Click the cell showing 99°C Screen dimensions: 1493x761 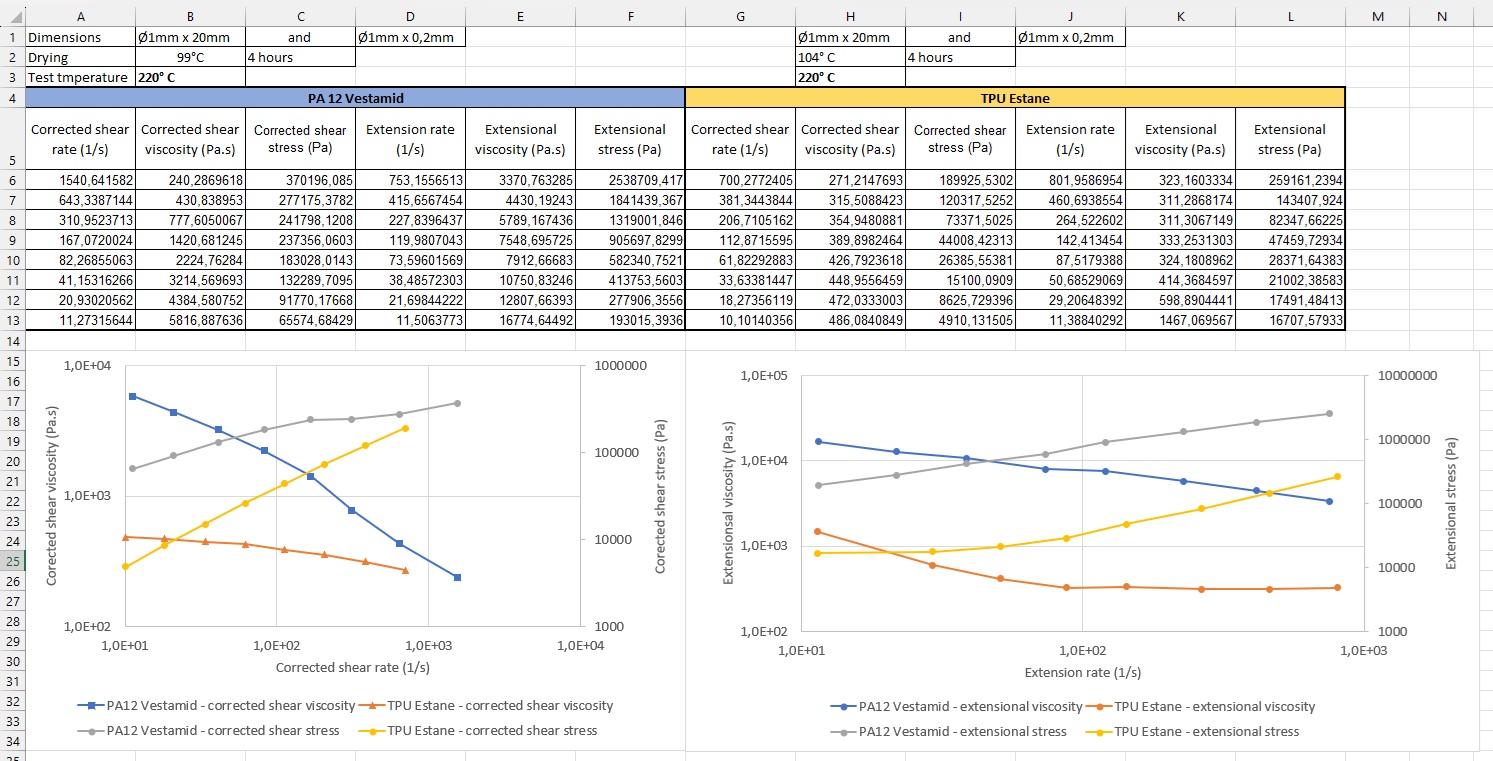[x=190, y=57]
